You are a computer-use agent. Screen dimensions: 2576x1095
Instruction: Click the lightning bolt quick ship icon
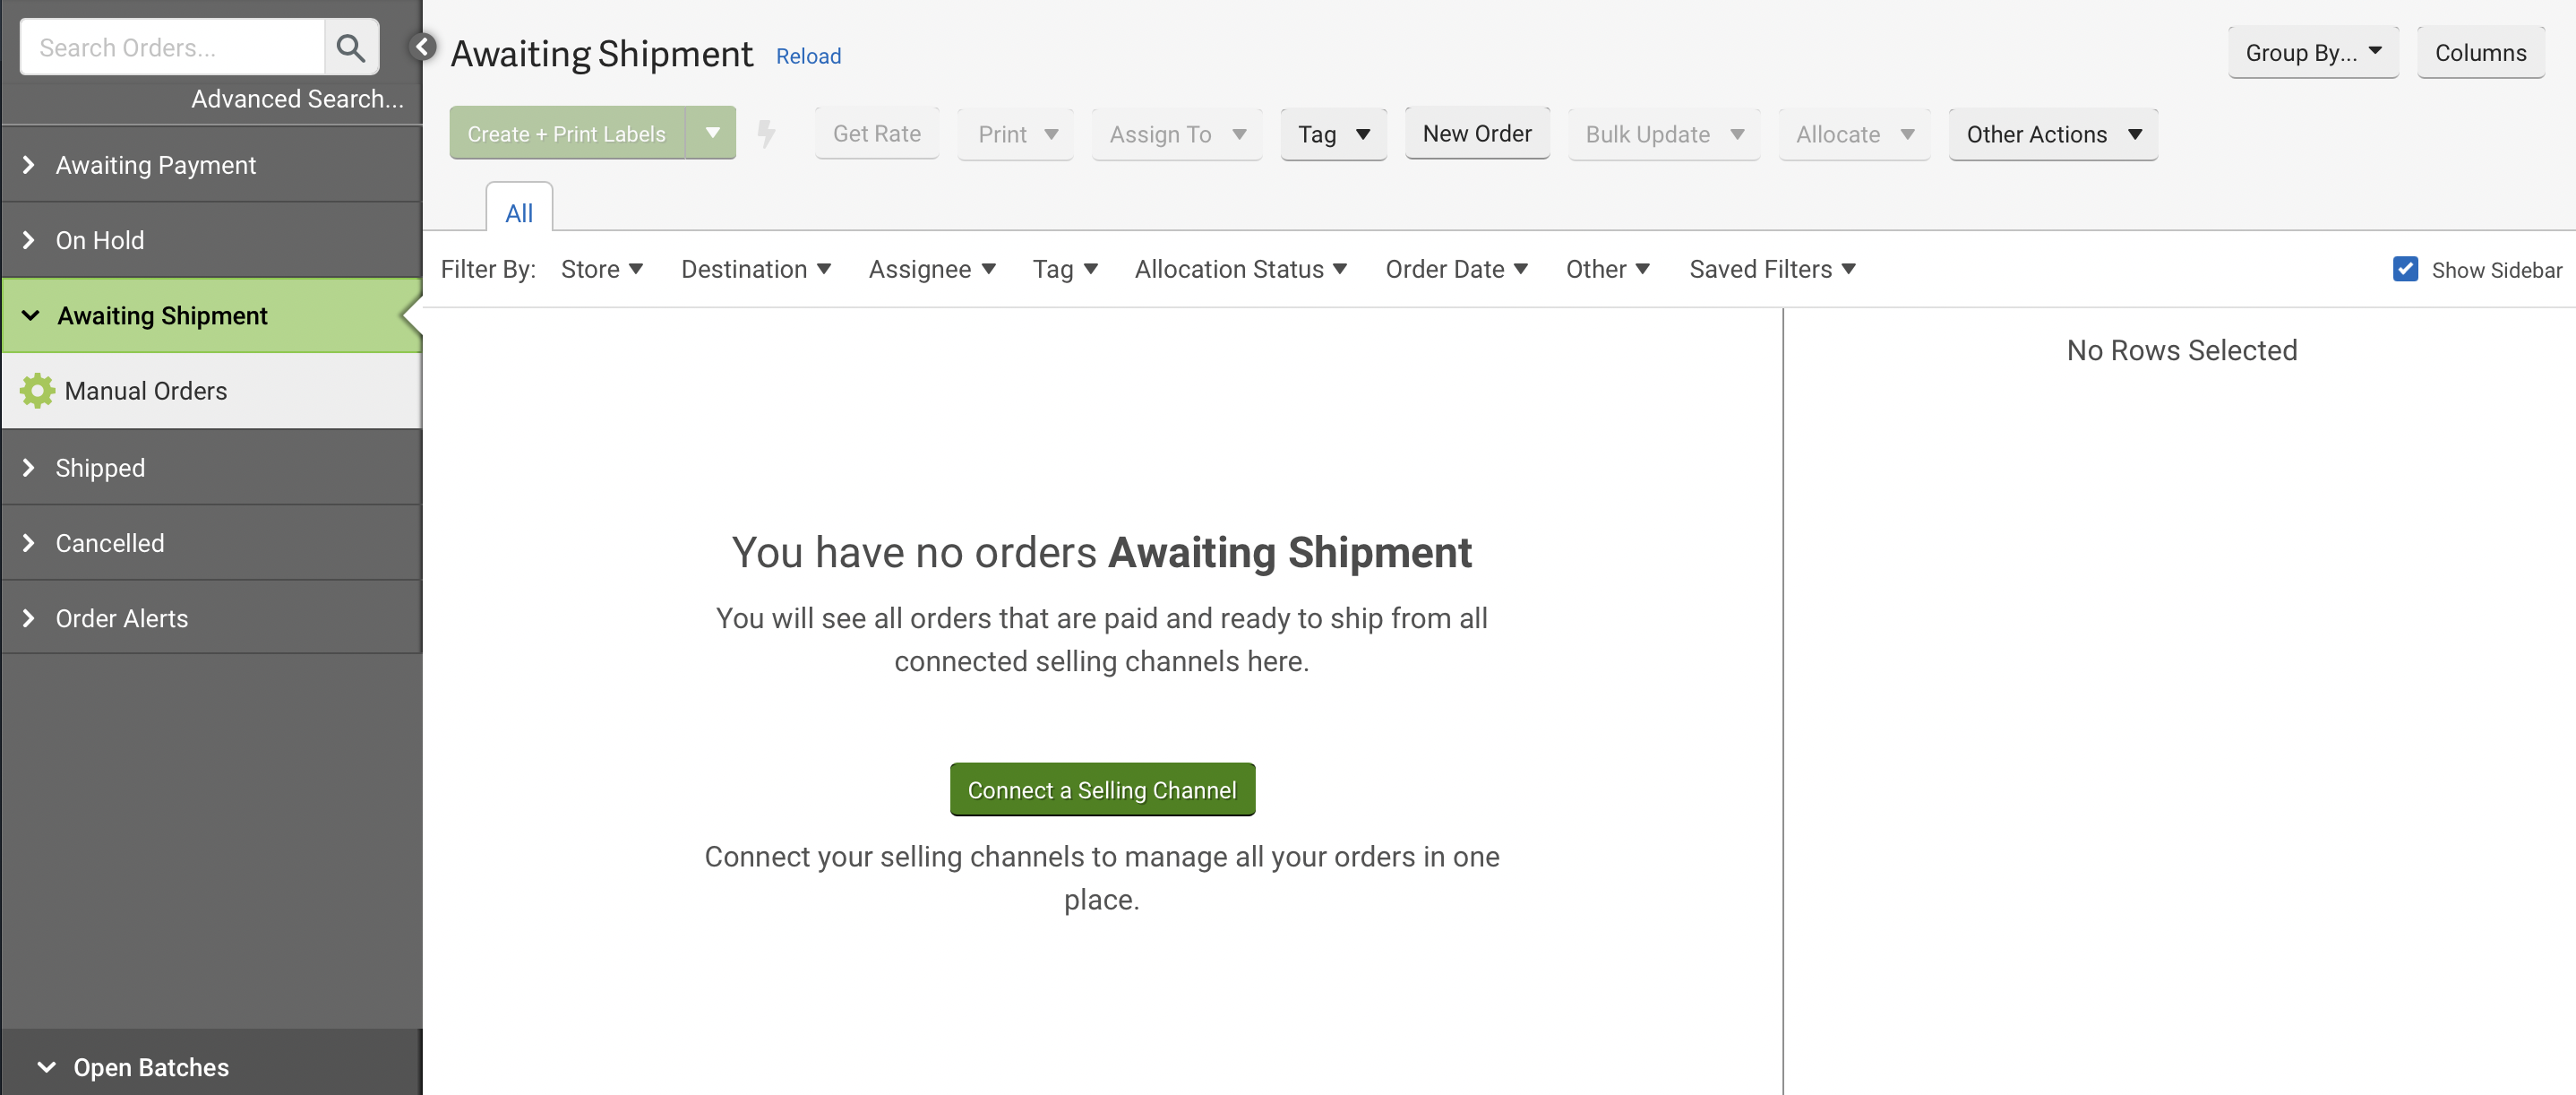tap(766, 134)
